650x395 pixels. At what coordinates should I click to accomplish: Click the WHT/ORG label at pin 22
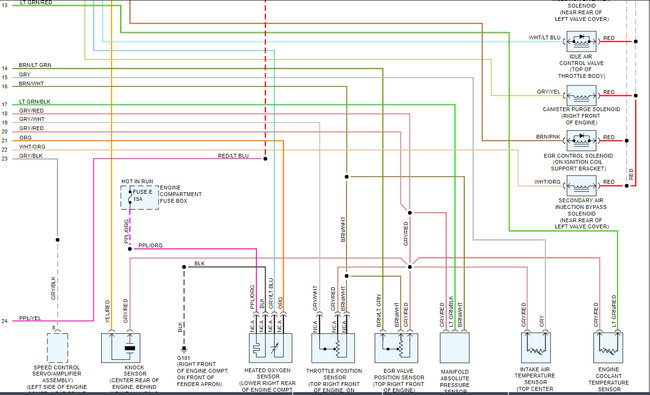(32, 147)
